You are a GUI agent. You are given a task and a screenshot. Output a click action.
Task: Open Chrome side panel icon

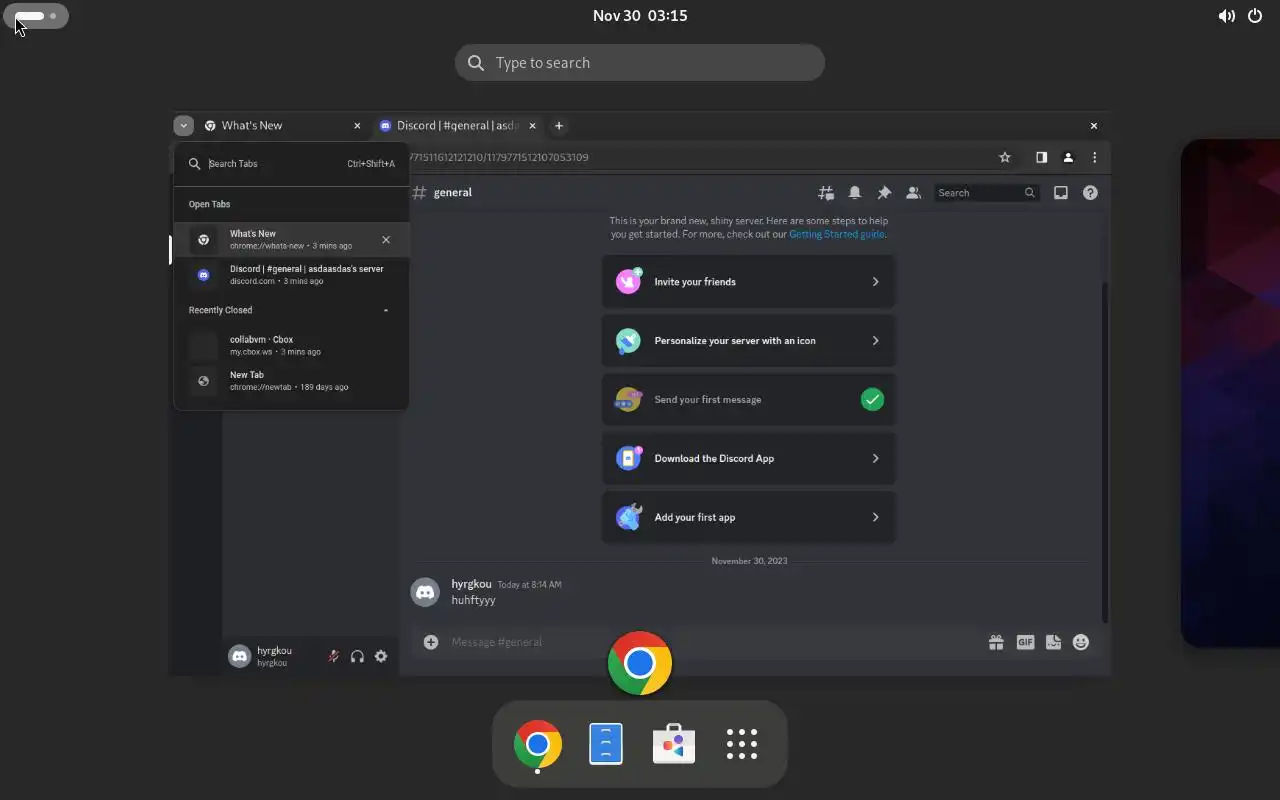tap(1041, 157)
